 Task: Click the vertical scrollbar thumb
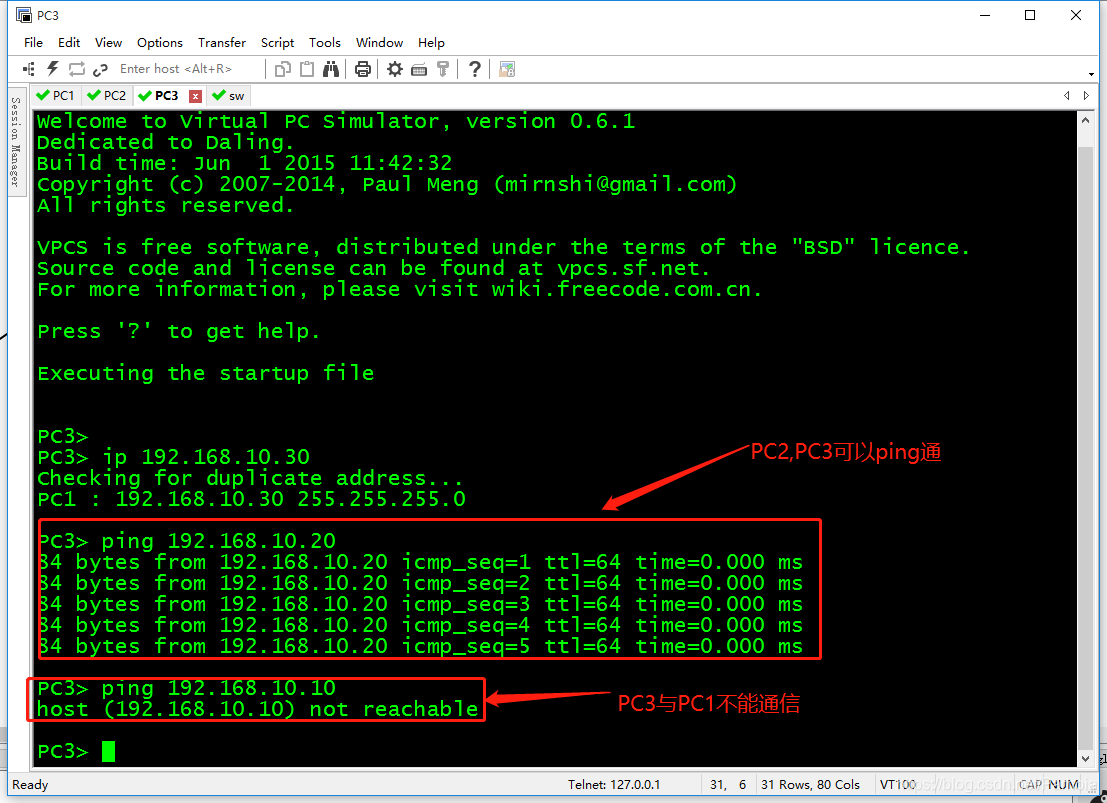pos(1085,450)
